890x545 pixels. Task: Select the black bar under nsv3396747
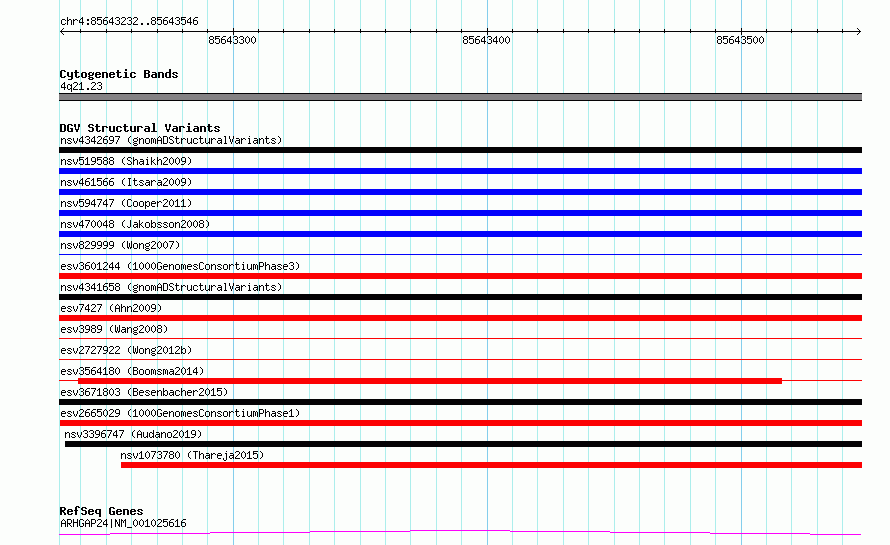click(x=463, y=444)
